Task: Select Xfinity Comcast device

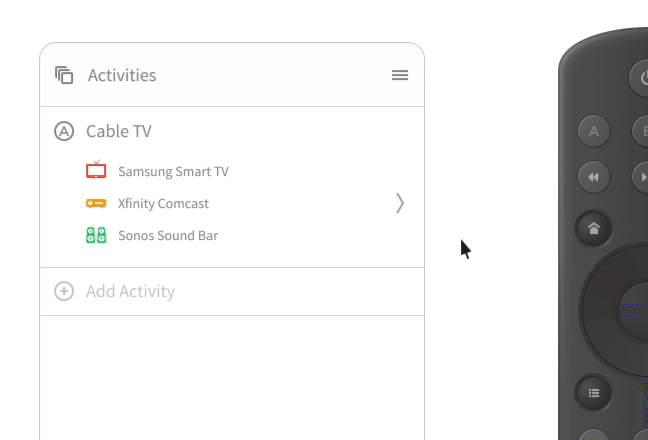Action: 163,203
